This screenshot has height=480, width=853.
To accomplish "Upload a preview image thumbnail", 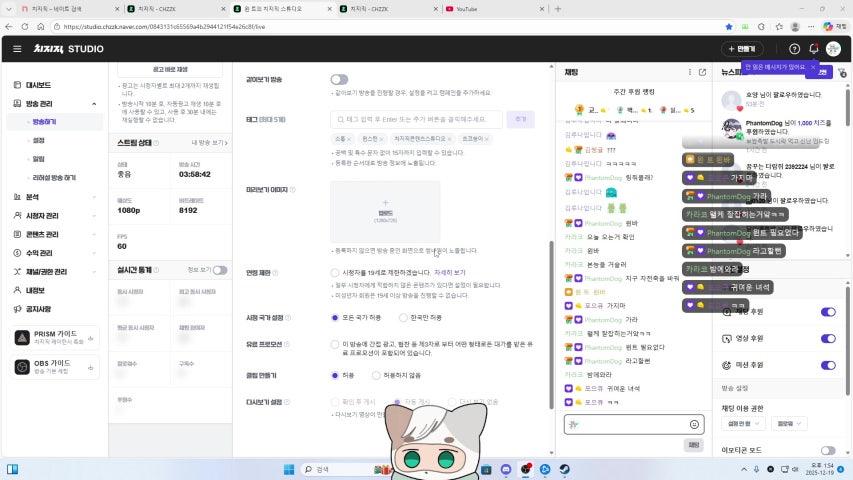I will 385,212.
